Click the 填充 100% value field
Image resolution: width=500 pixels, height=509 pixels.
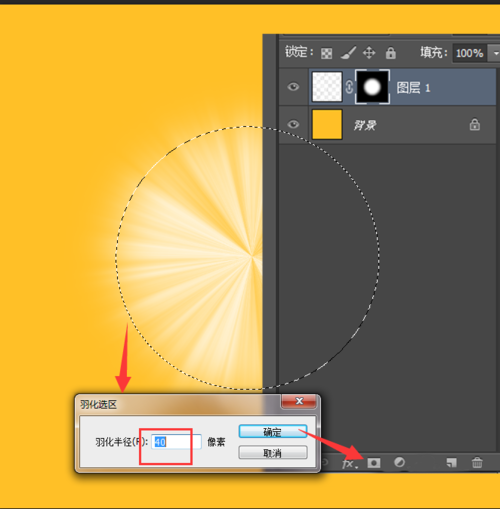470,53
